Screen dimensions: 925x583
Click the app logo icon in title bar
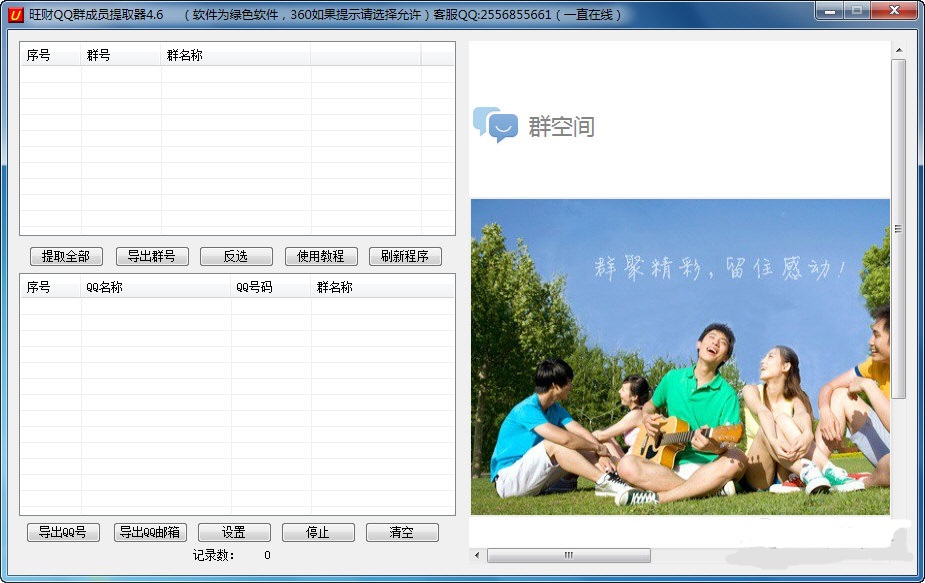(15, 14)
